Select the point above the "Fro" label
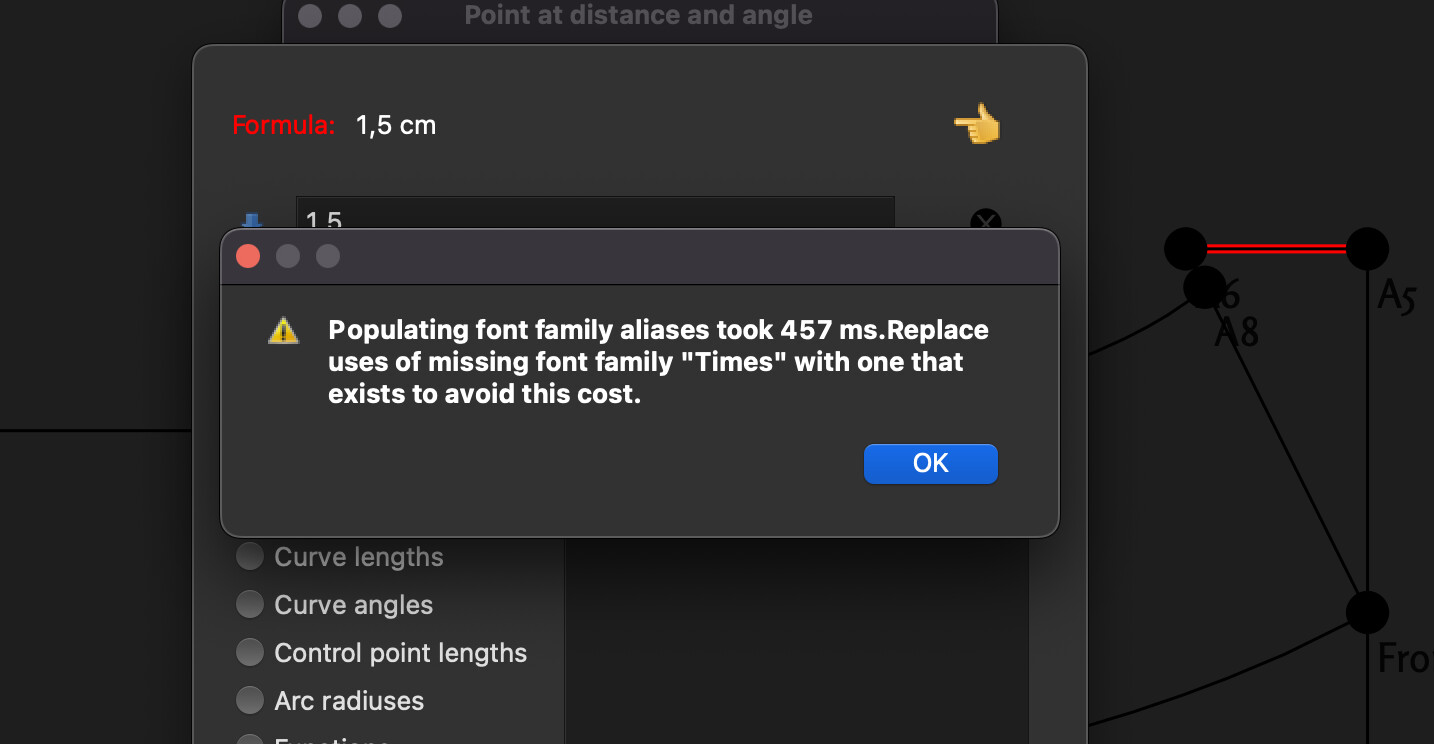 tap(1367, 612)
